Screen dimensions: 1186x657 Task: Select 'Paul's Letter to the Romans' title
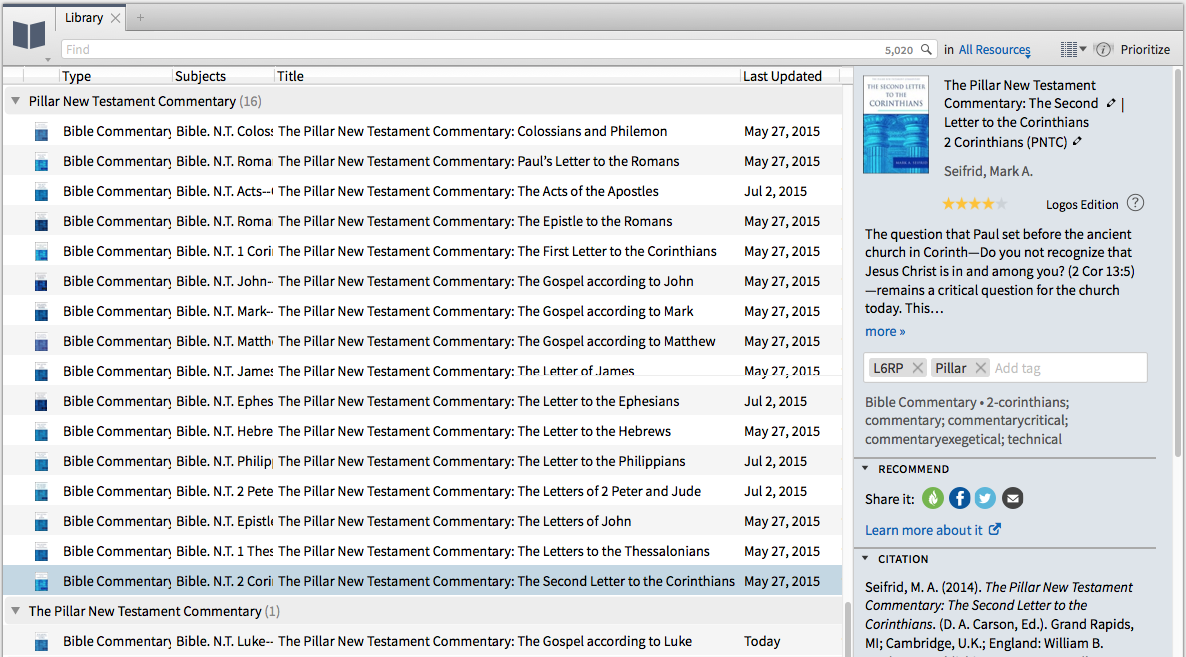tap(479, 161)
